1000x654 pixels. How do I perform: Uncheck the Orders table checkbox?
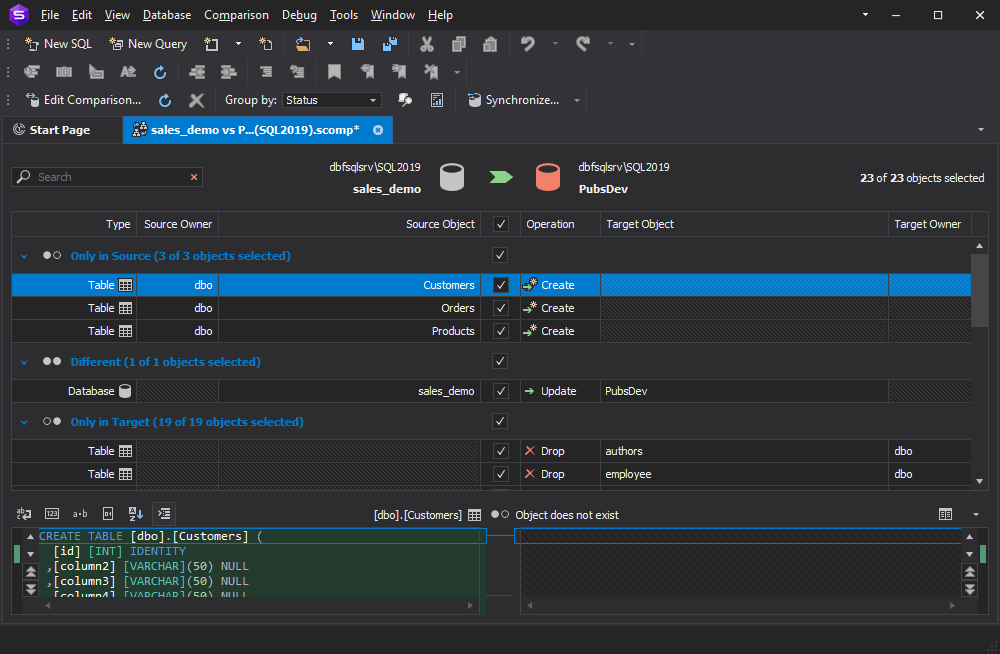501,308
